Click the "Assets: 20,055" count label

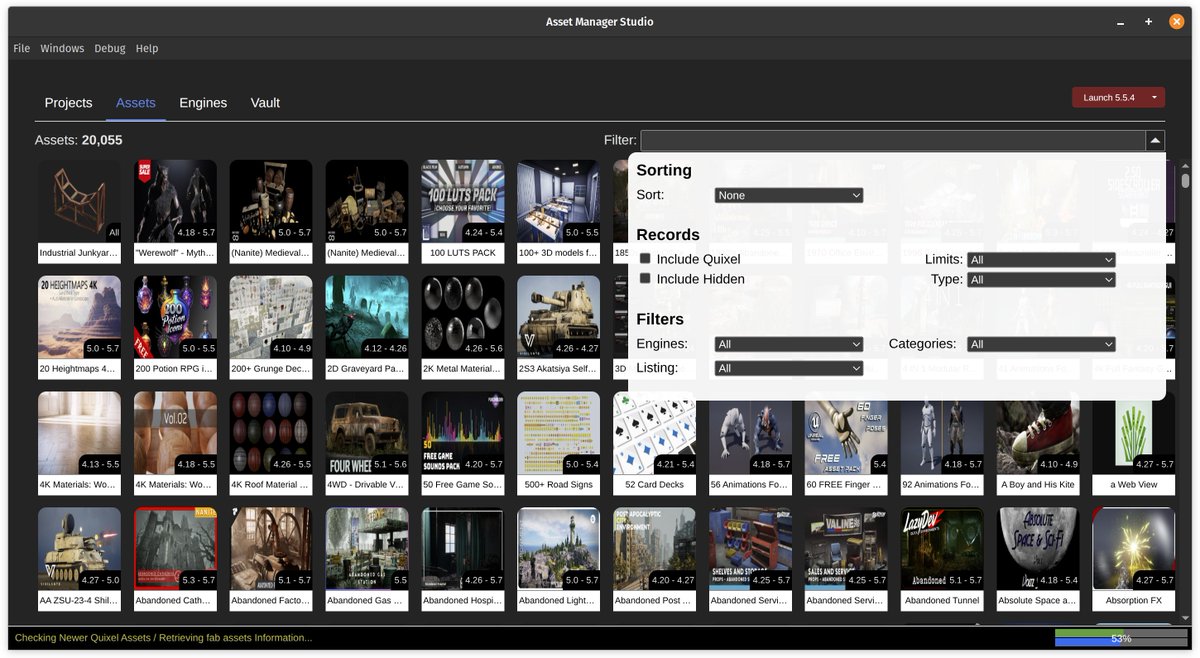point(78,141)
